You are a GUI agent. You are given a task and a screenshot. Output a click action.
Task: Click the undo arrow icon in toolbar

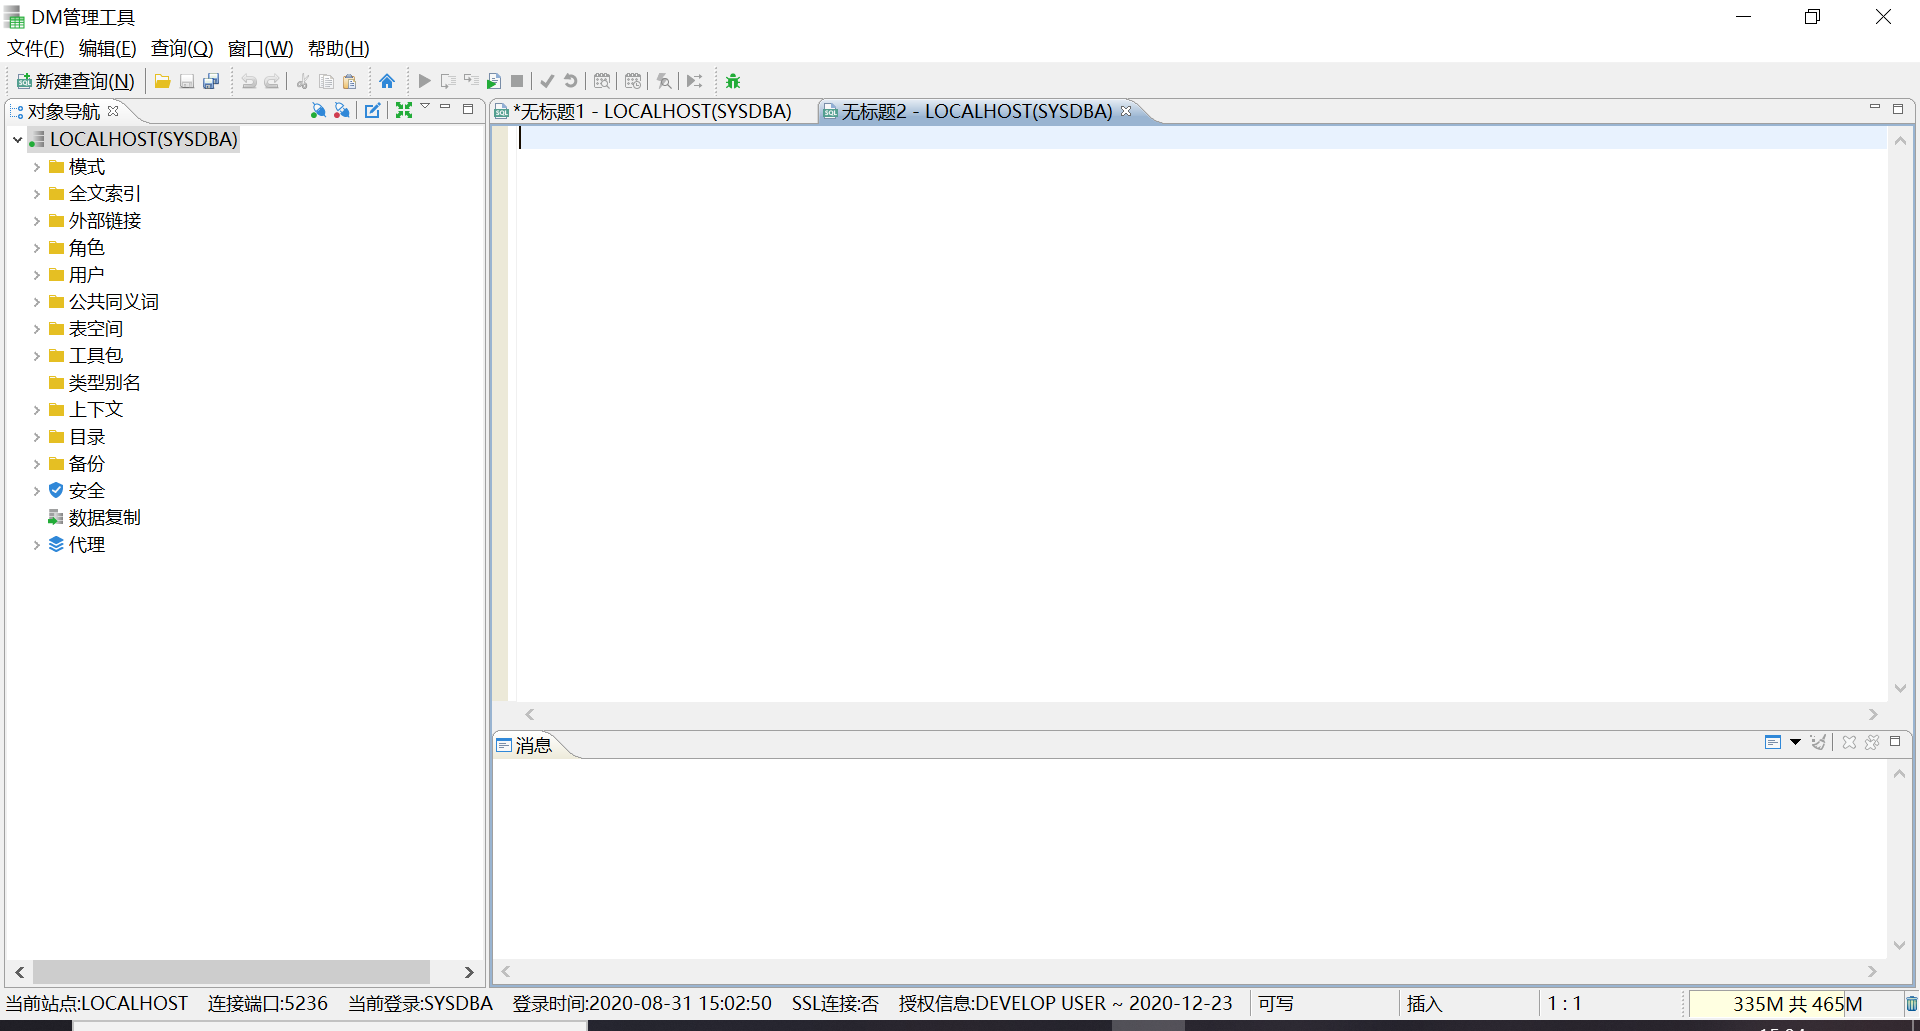click(249, 81)
